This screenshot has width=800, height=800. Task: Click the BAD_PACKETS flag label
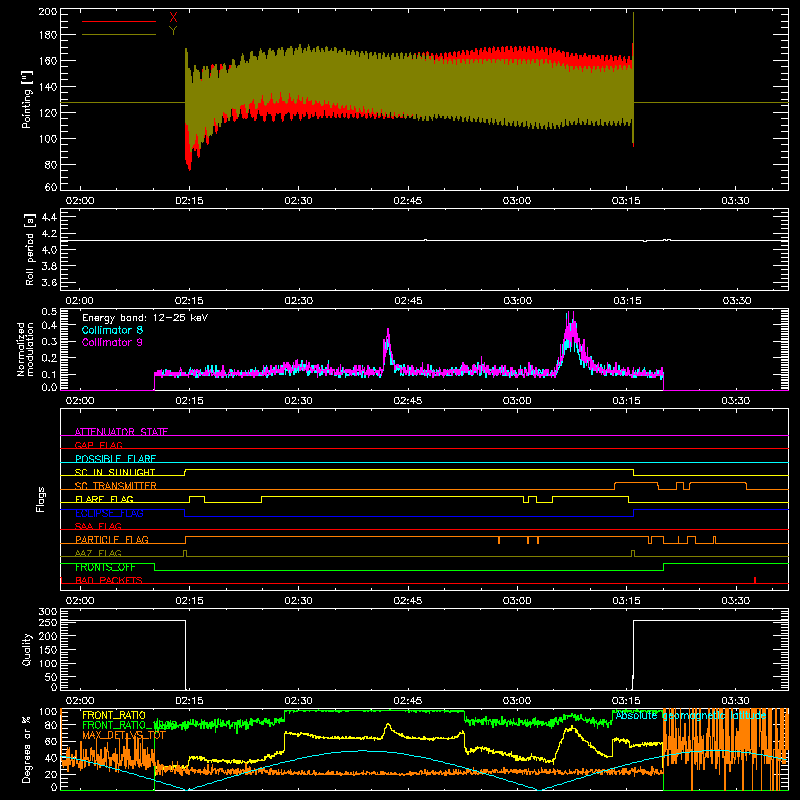click(109, 580)
